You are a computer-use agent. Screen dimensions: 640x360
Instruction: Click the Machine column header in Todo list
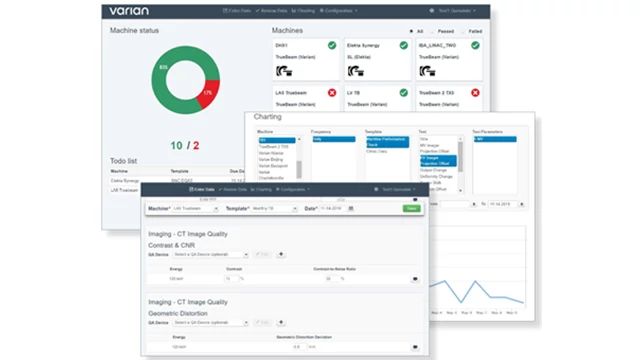pyautogui.click(x=119, y=171)
